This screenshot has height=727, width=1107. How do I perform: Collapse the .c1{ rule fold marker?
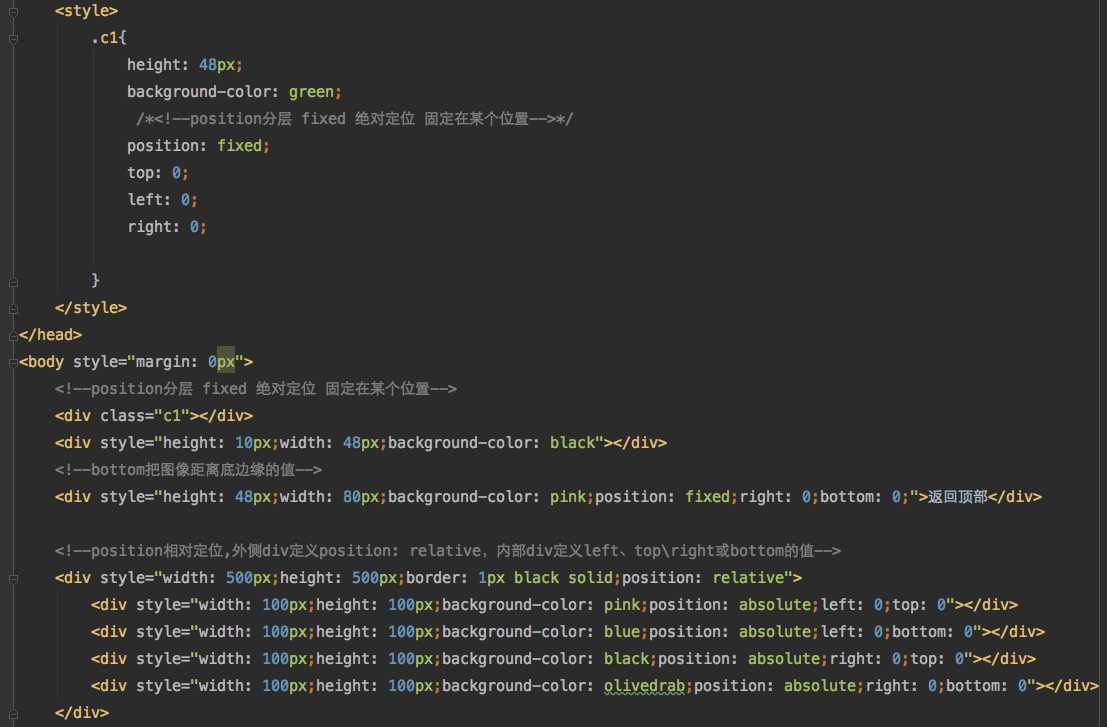point(13,39)
